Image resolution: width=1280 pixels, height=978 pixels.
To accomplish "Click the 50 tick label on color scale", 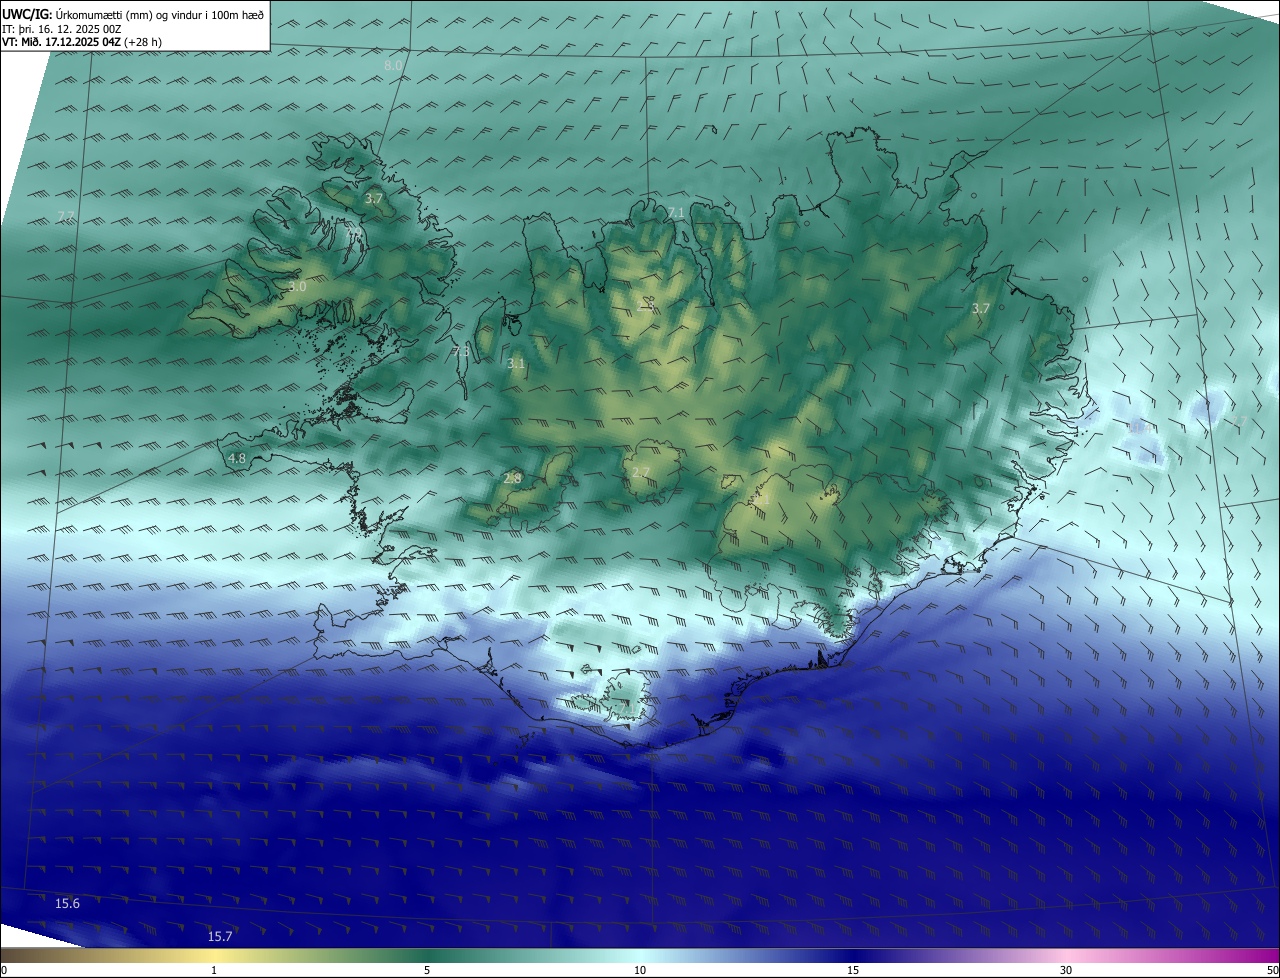I will [x=1272, y=970].
